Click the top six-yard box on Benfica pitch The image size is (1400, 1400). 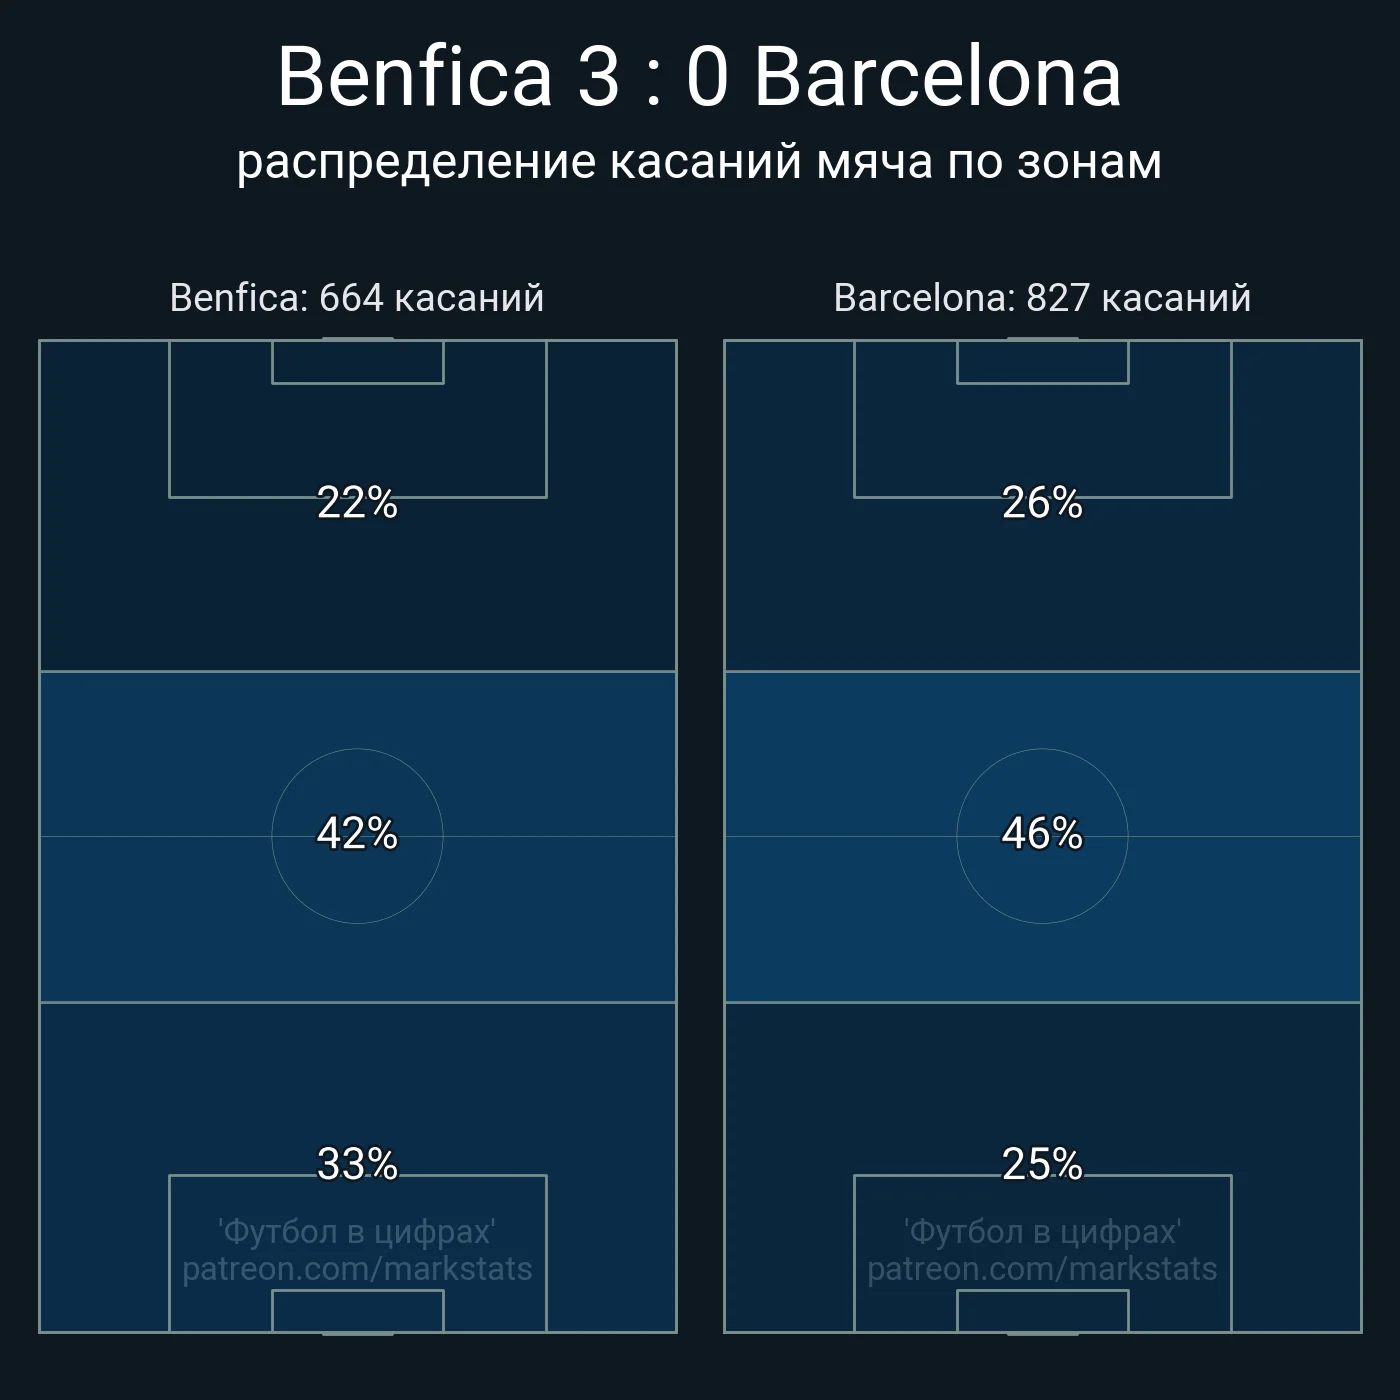click(x=357, y=362)
